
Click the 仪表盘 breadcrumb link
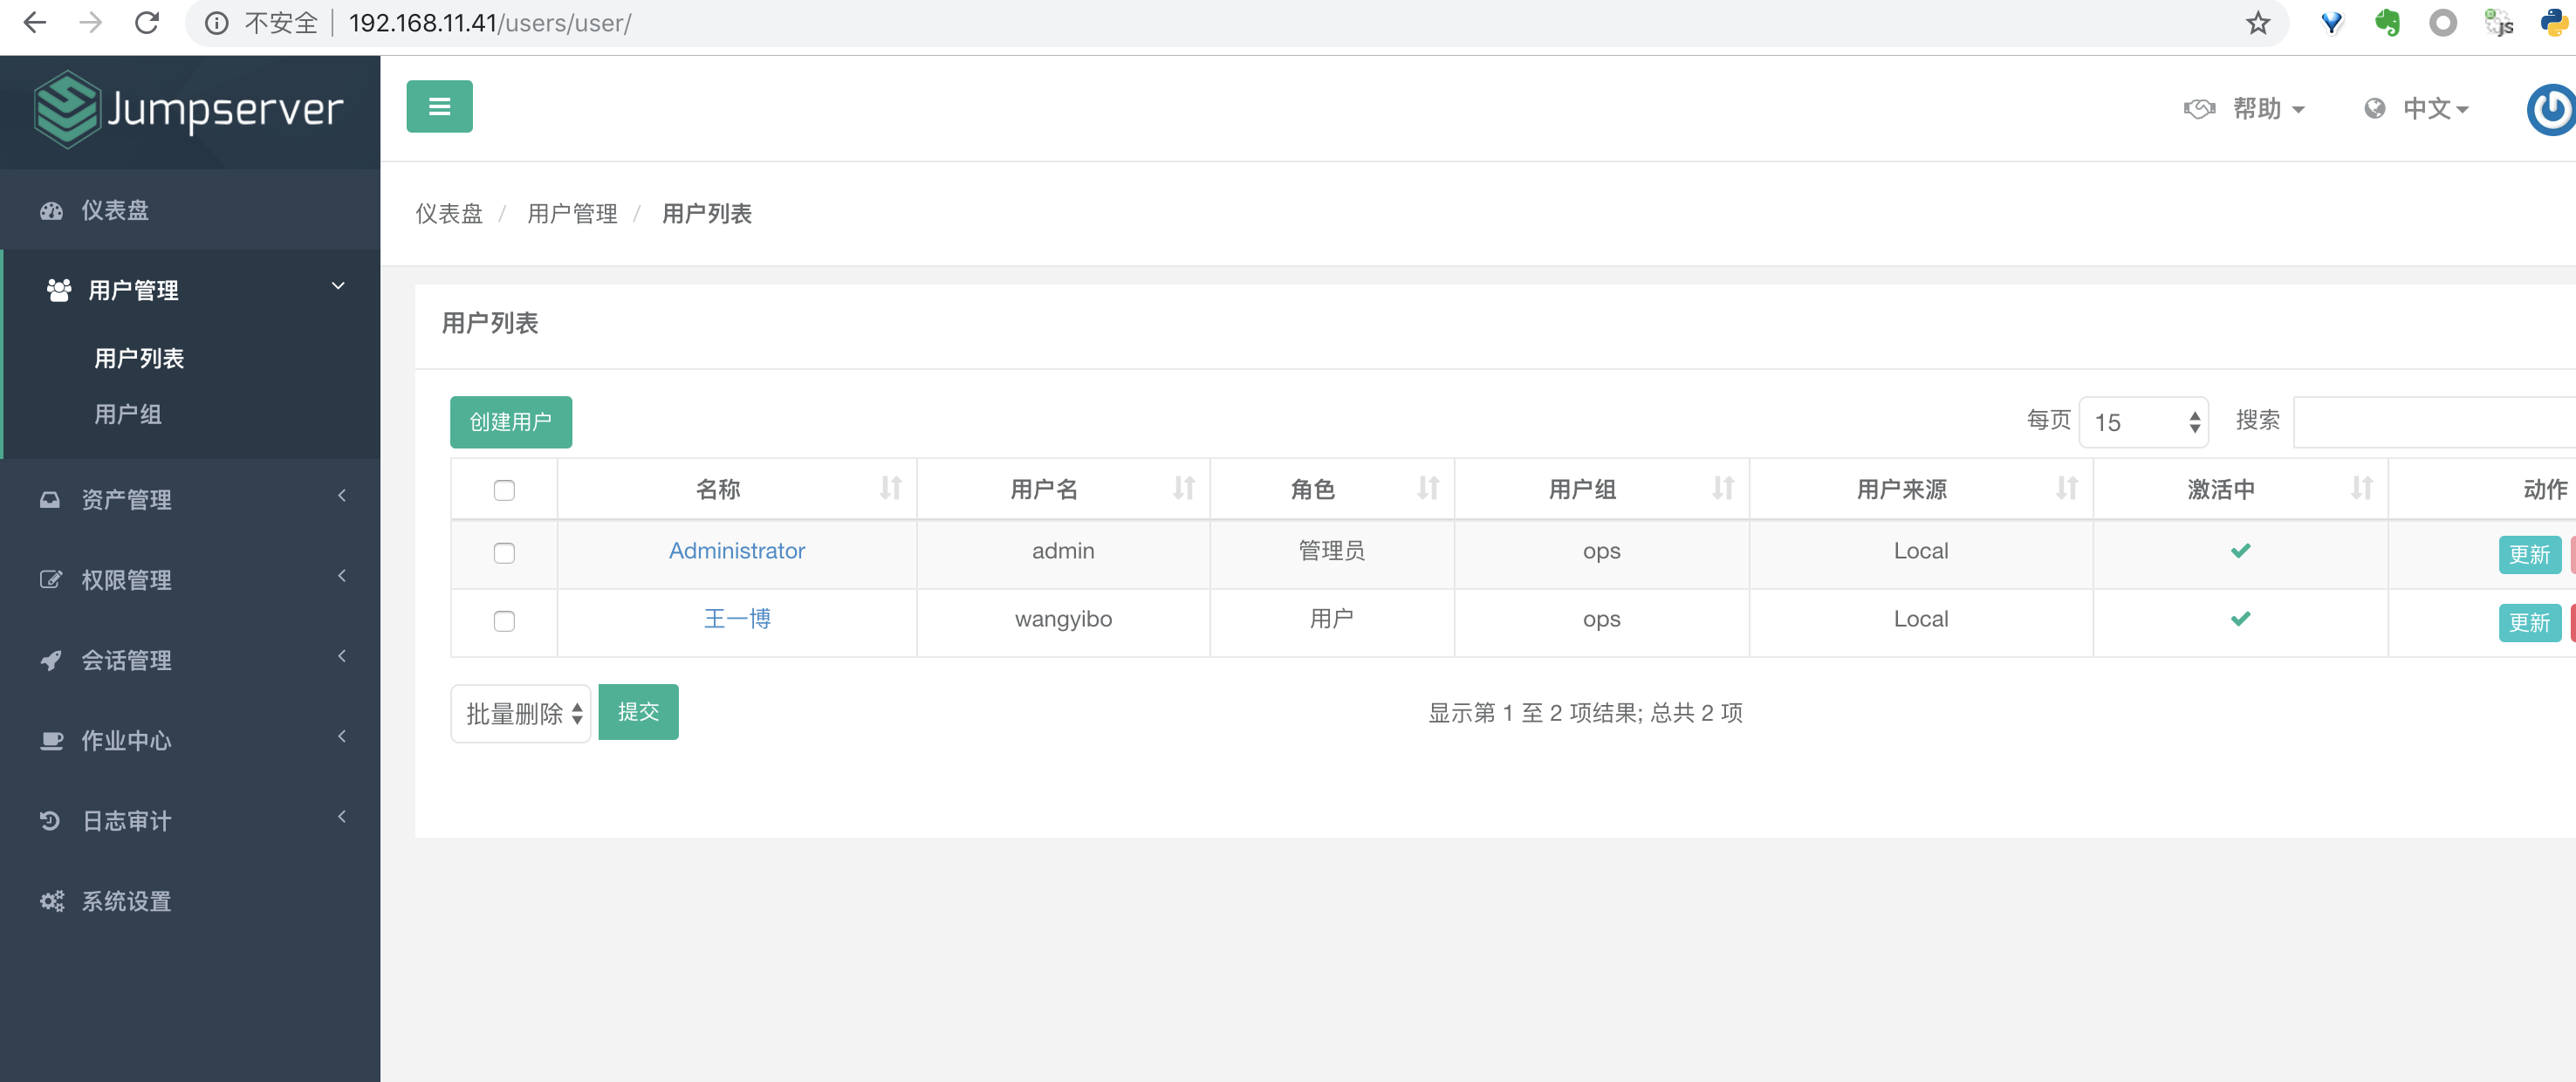point(449,213)
